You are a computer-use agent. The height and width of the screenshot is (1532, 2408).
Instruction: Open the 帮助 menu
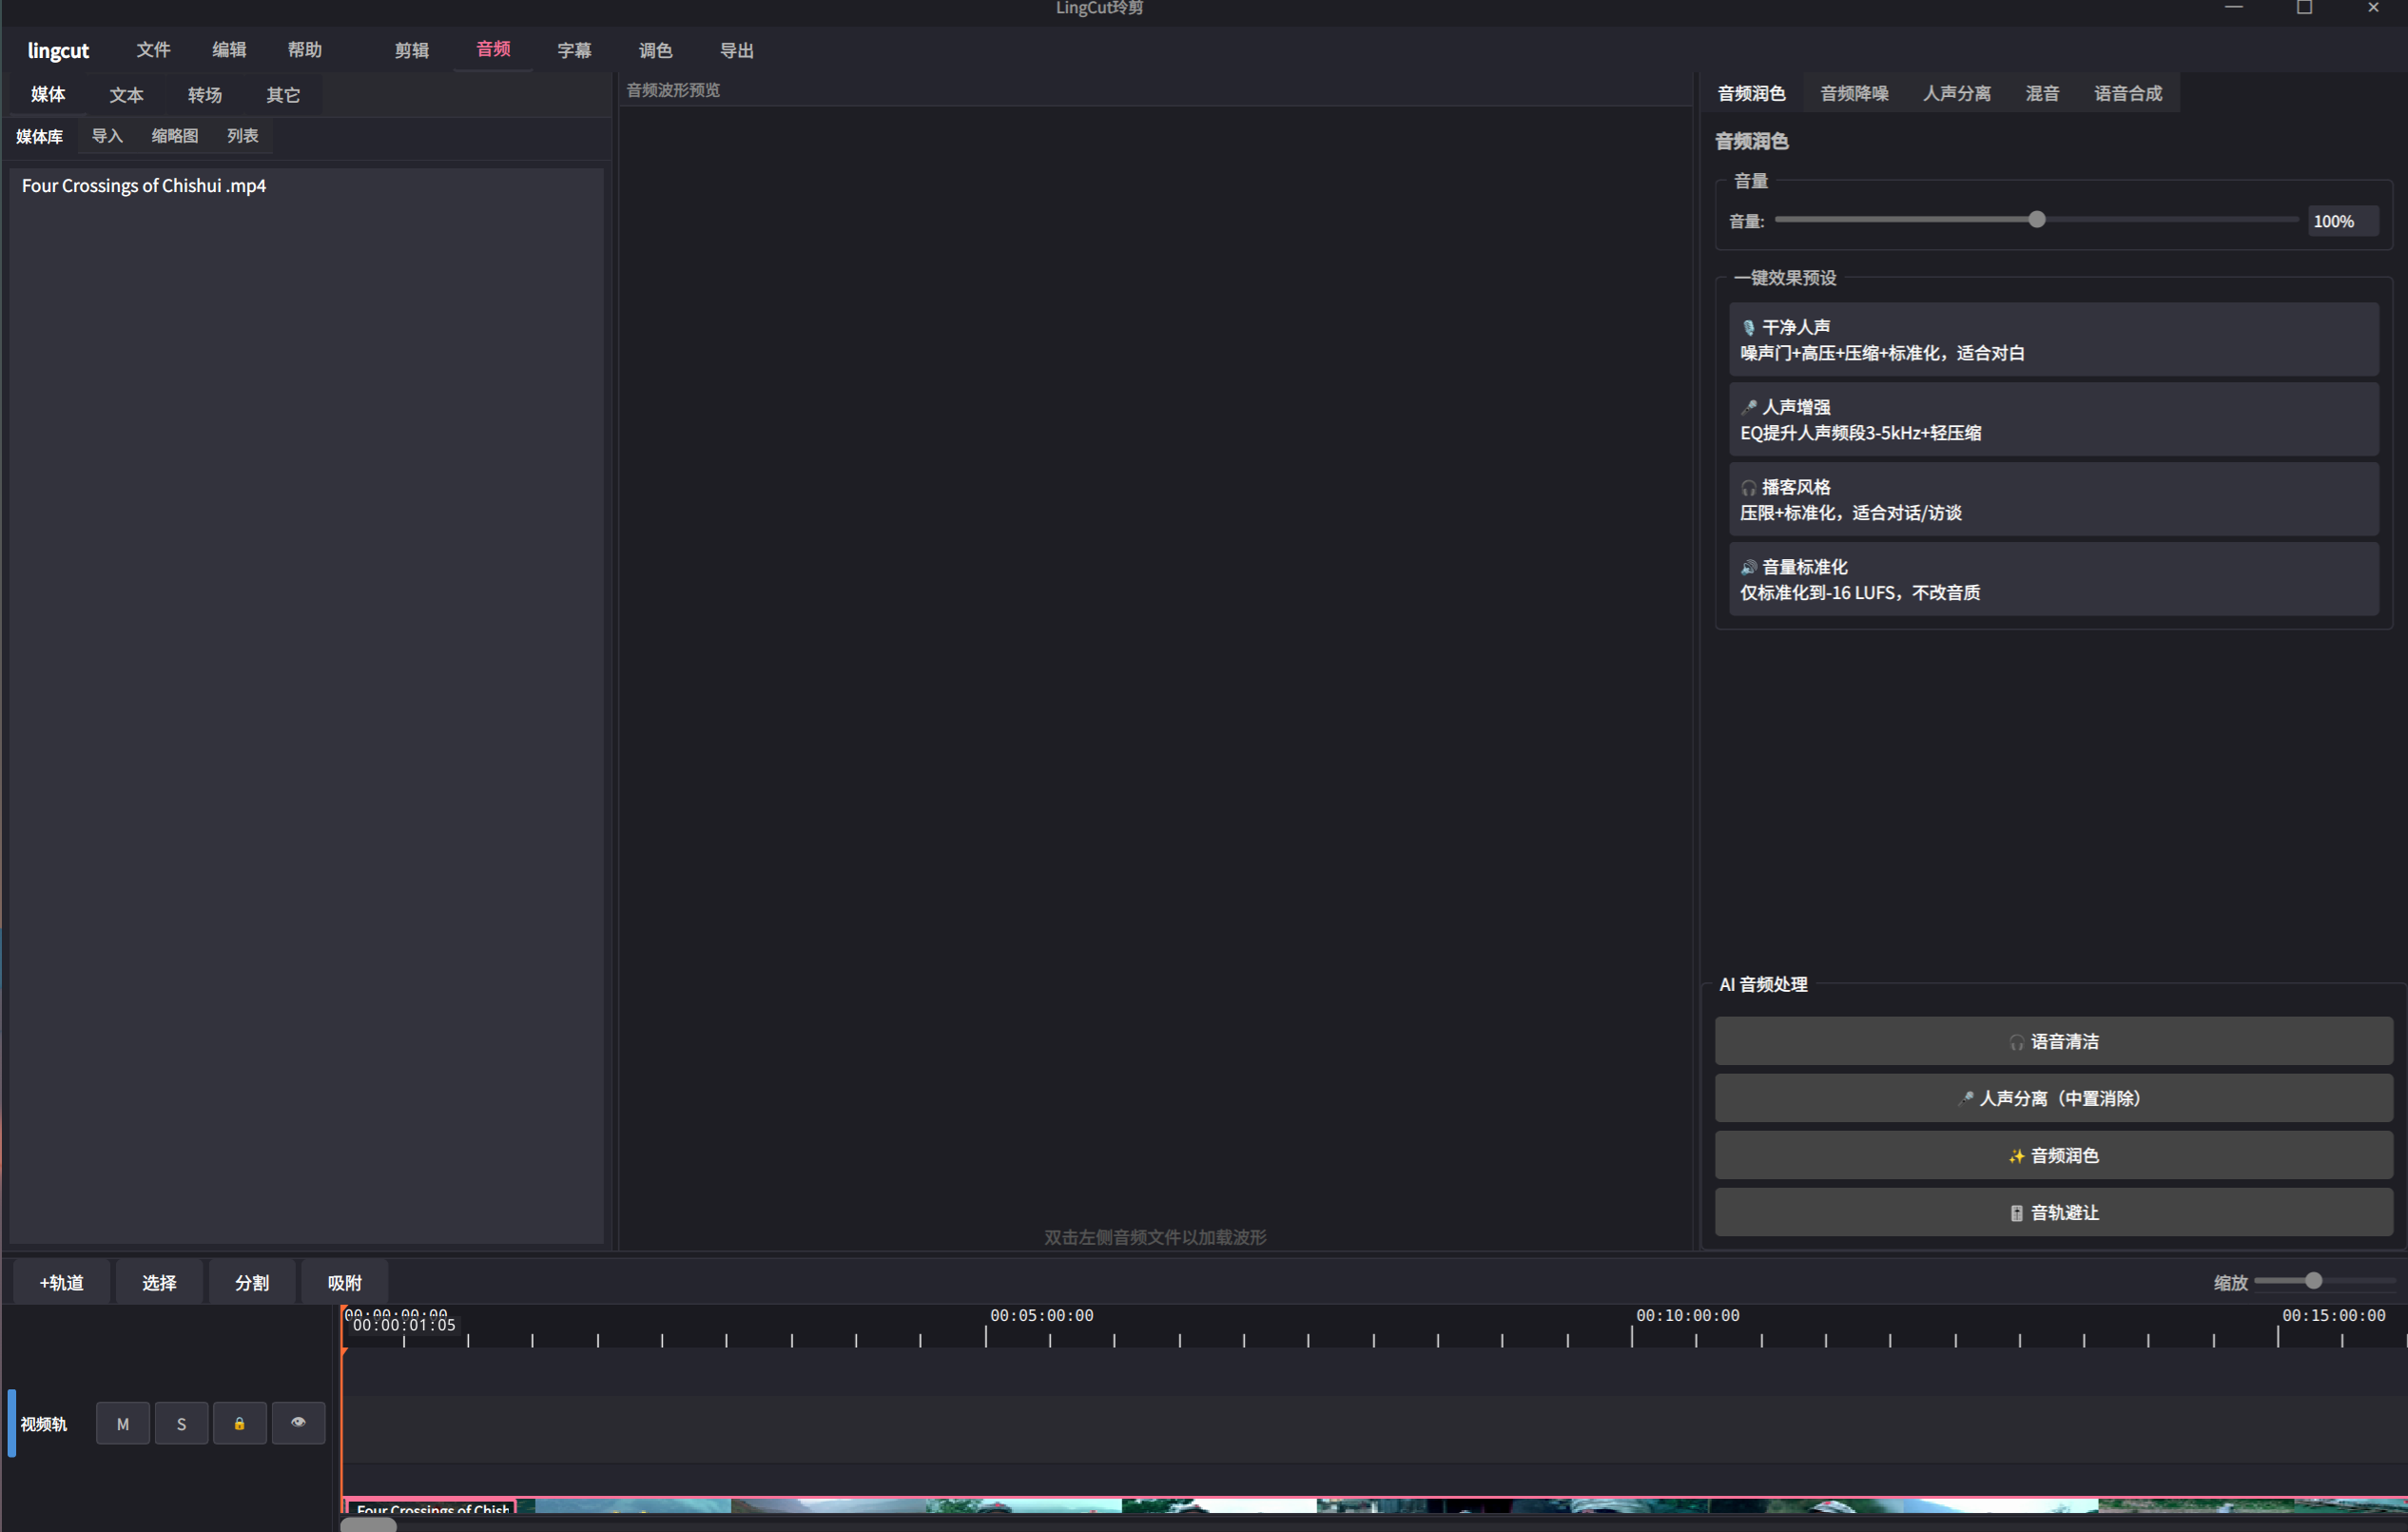(305, 50)
